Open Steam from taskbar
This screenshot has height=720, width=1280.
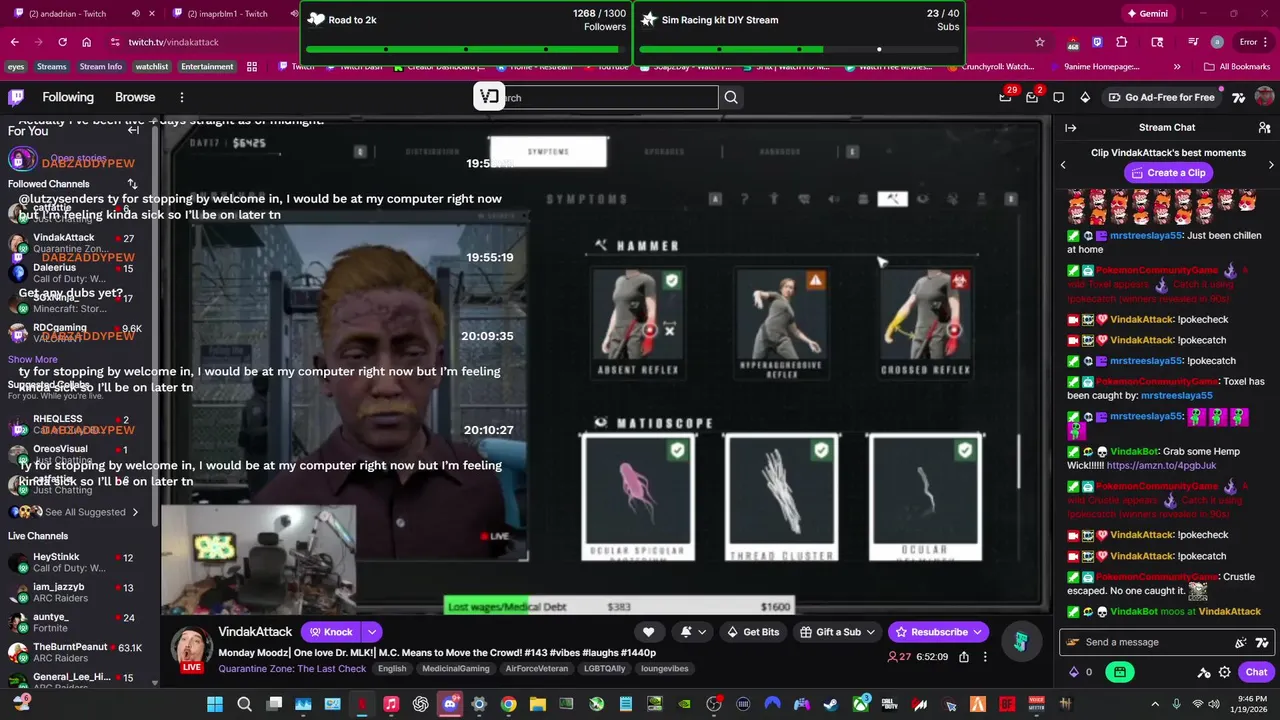(830, 704)
